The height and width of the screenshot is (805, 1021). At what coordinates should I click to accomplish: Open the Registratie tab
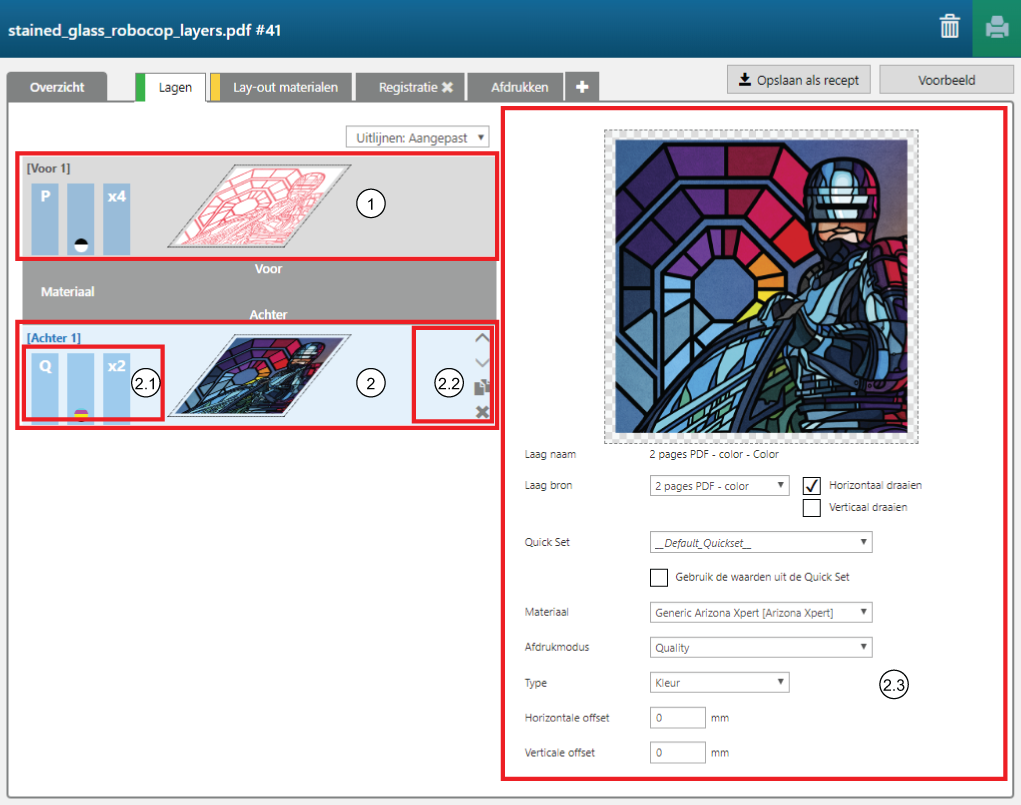[x=411, y=87]
